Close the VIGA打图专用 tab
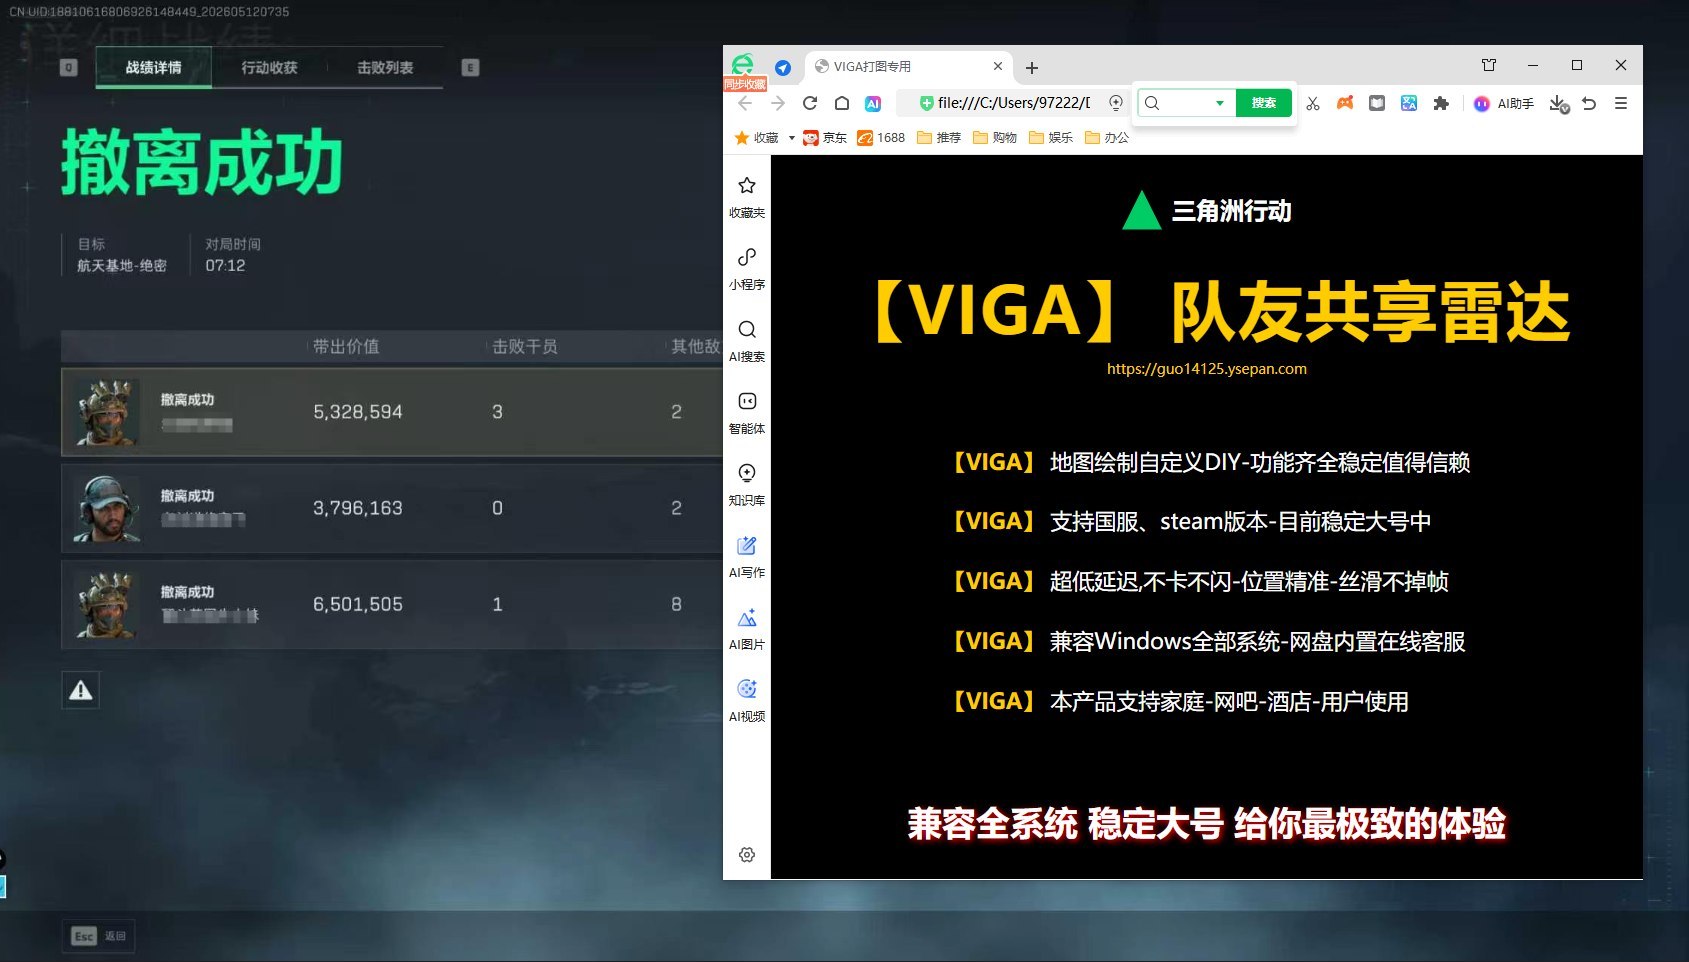Screen dimensions: 1689x962 point(997,67)
